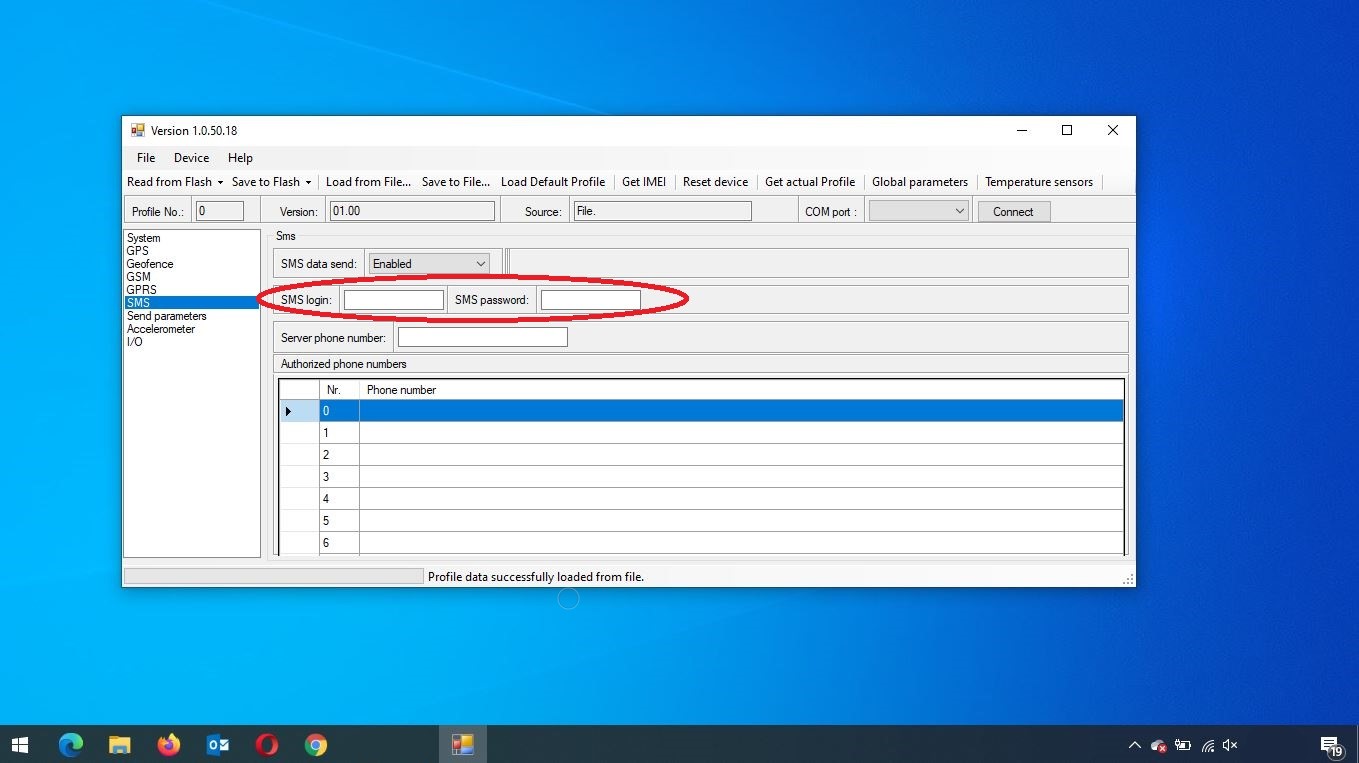Open the Help menu
Image resolution: width=1359 pixels, height=763 pixels.
click(x=240, y=158)
